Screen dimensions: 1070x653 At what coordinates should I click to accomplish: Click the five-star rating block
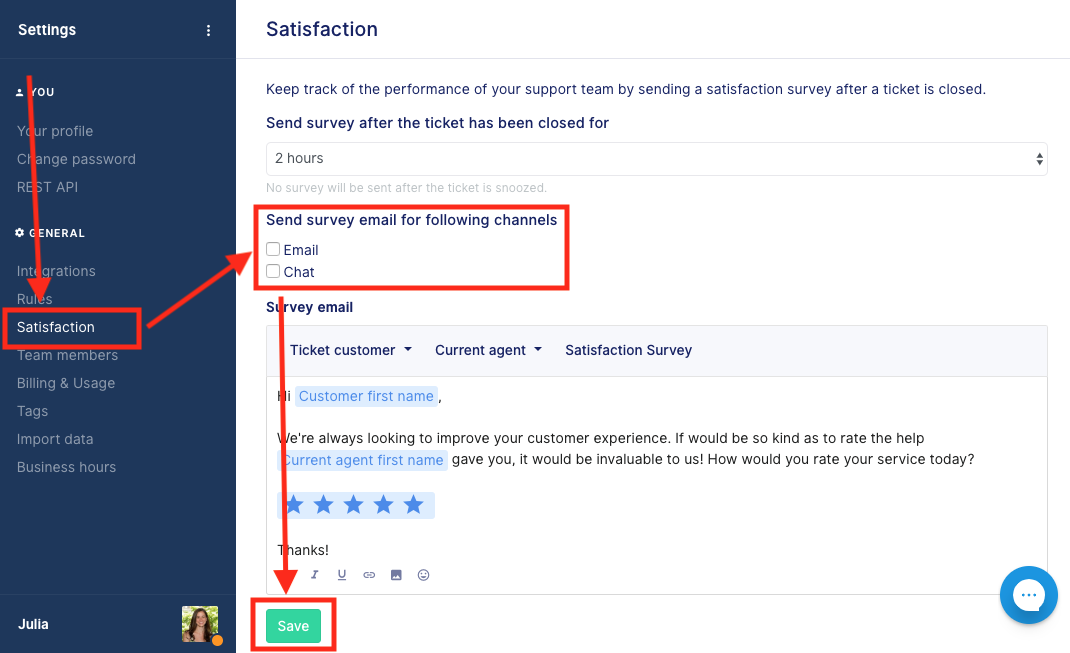pyautogui.click(x=356, y=505)
